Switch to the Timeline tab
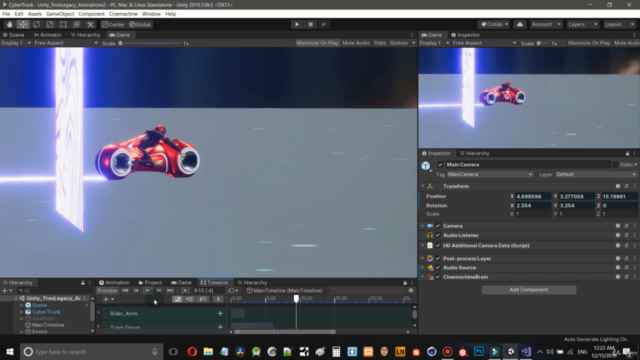The width and height of the screenshot is (640, 360). [214, 282]
